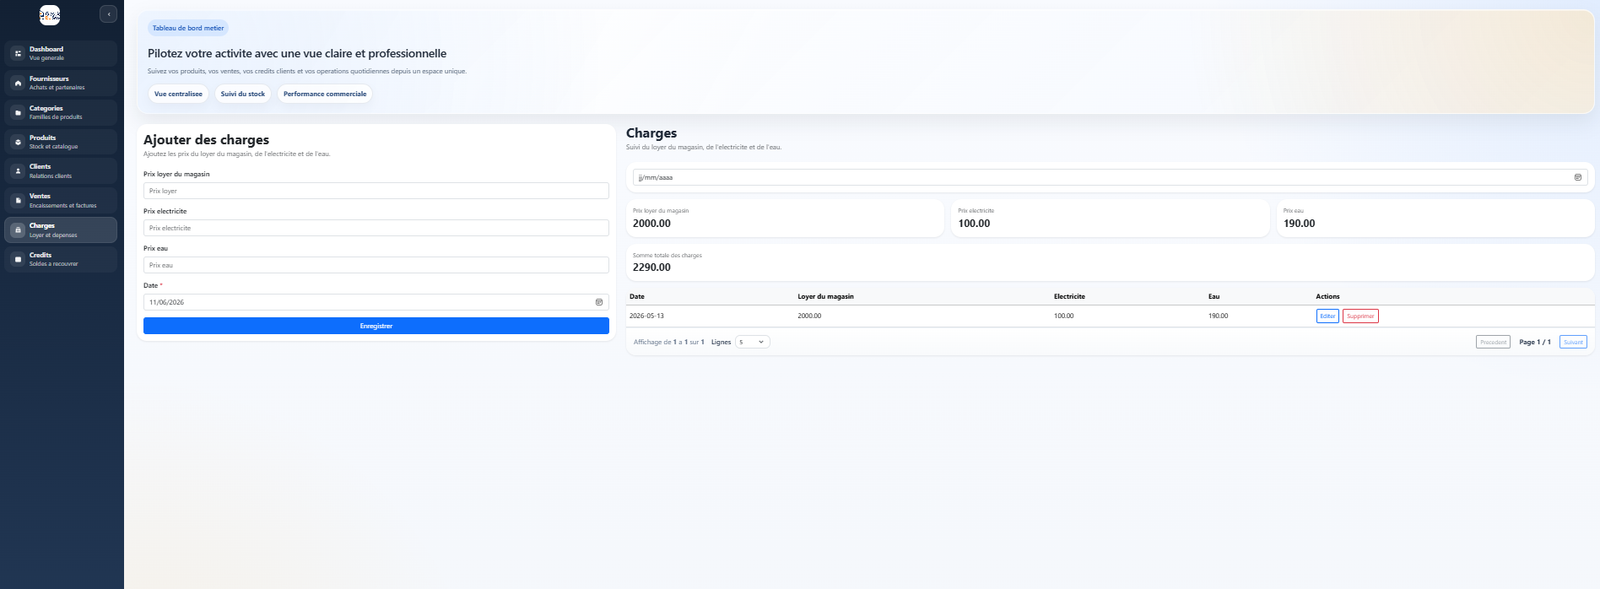Click the Suivant pagination button
Viewport: 1600px width, 589px height.
tap(1573, 342)
